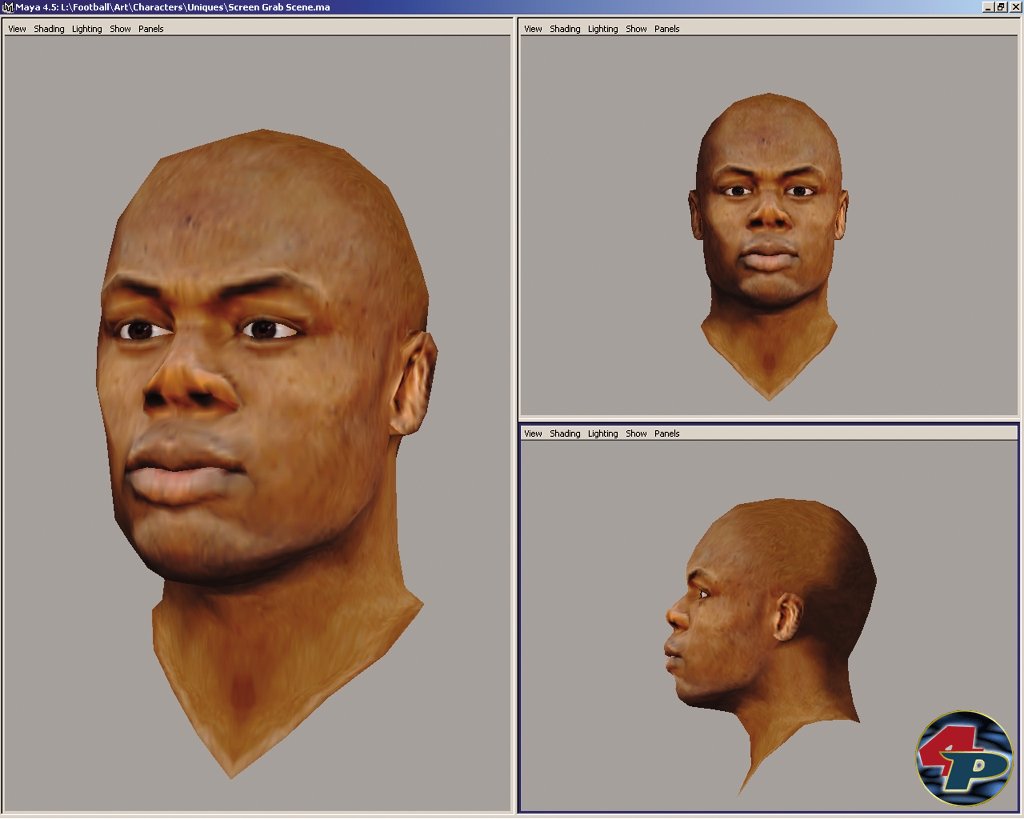1024x819 pixels.
Task: Click the 4P logo badge
Action: 964,758
